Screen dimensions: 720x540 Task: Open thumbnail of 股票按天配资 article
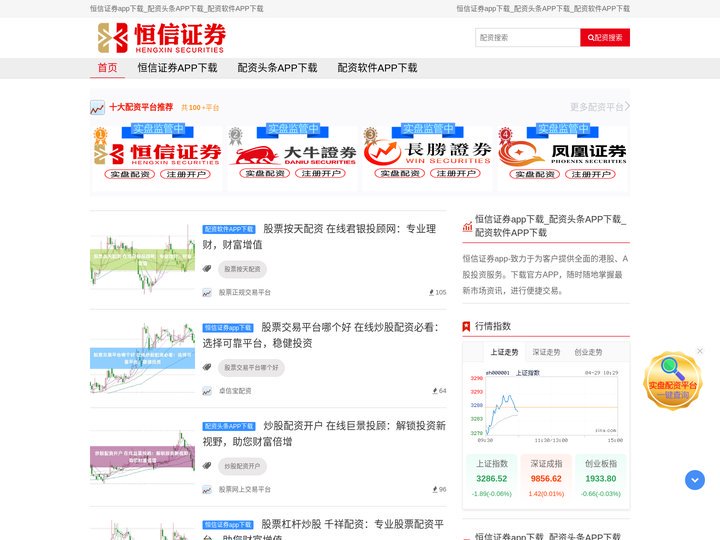(x=142, y=258)
